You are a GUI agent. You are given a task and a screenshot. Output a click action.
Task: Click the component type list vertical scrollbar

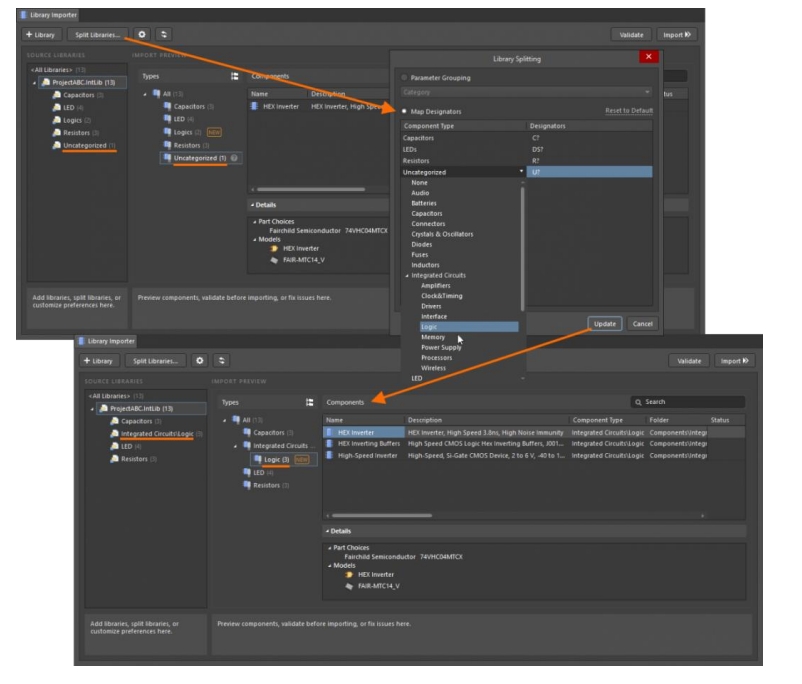522,250
